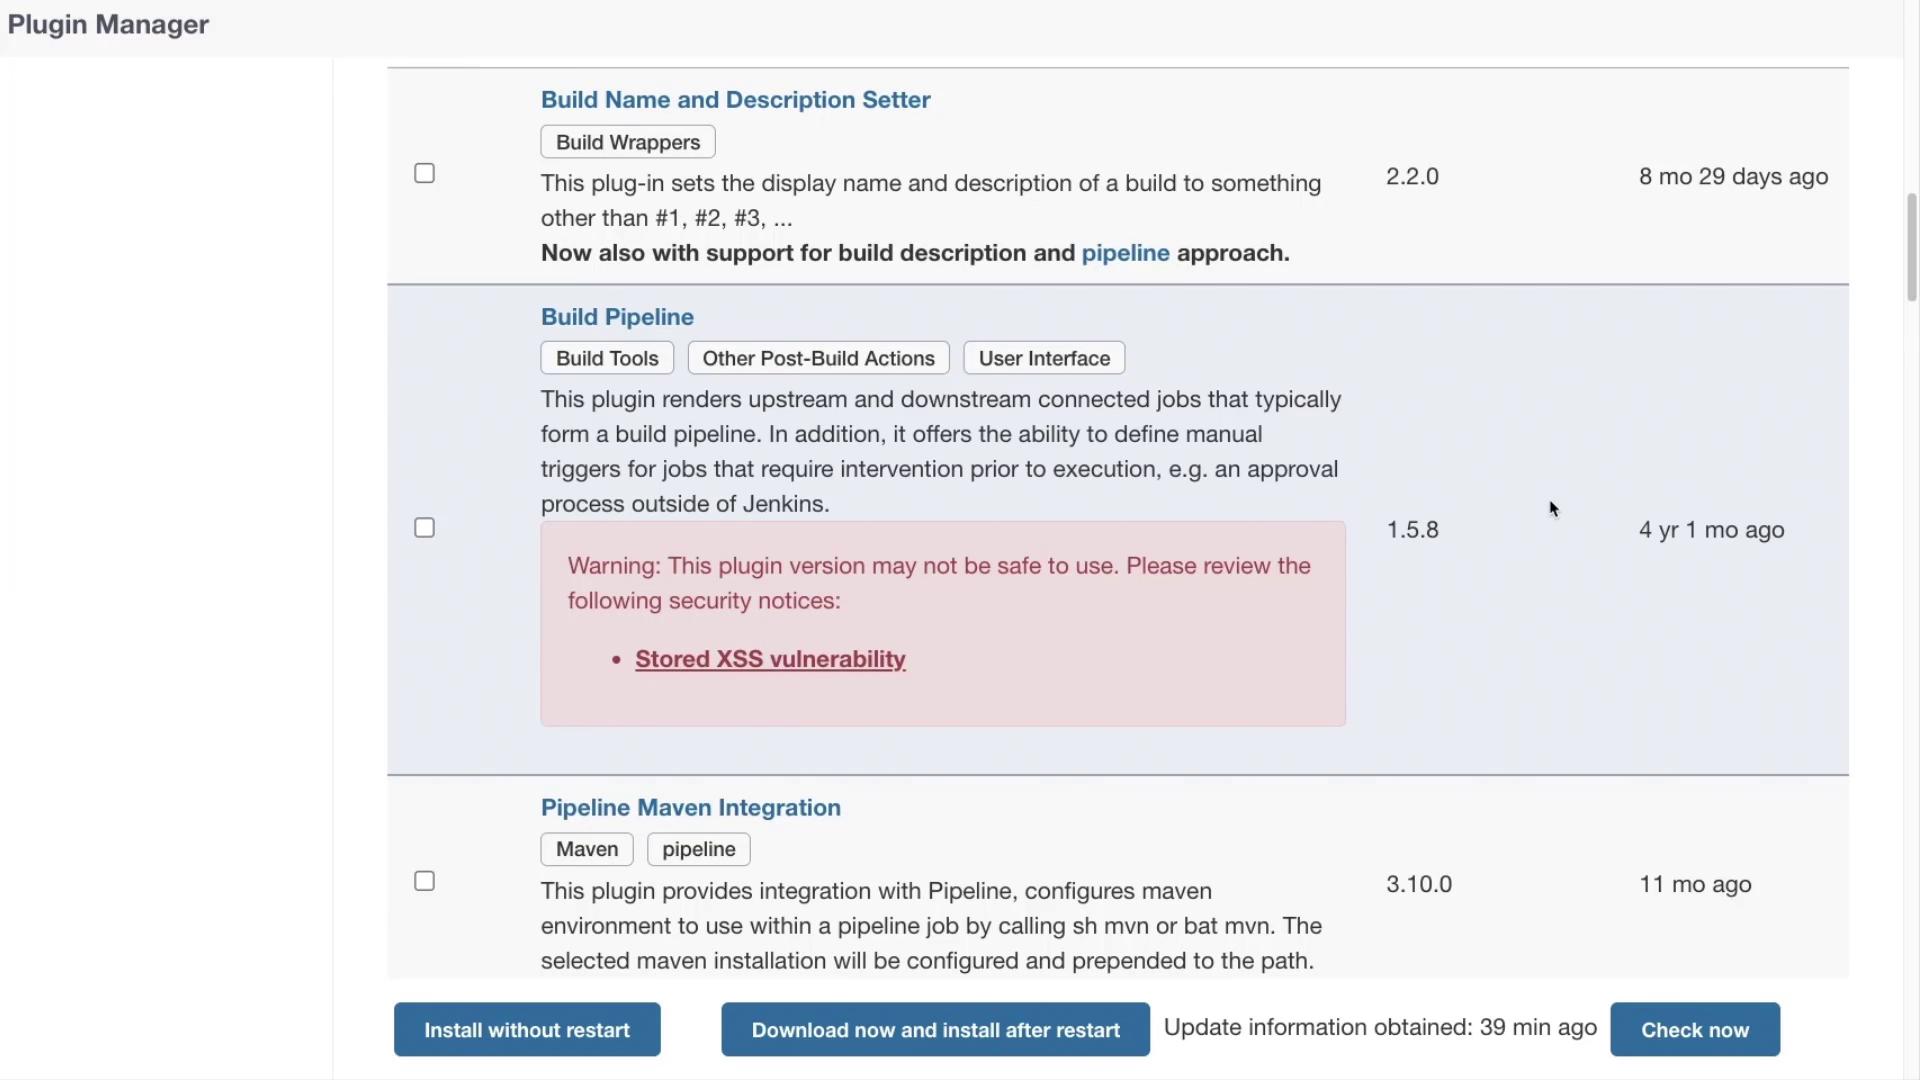Tick the Pipeline Maven Integration checkbox
The width and height of the screenshot is (1920, 1080).
424,881
